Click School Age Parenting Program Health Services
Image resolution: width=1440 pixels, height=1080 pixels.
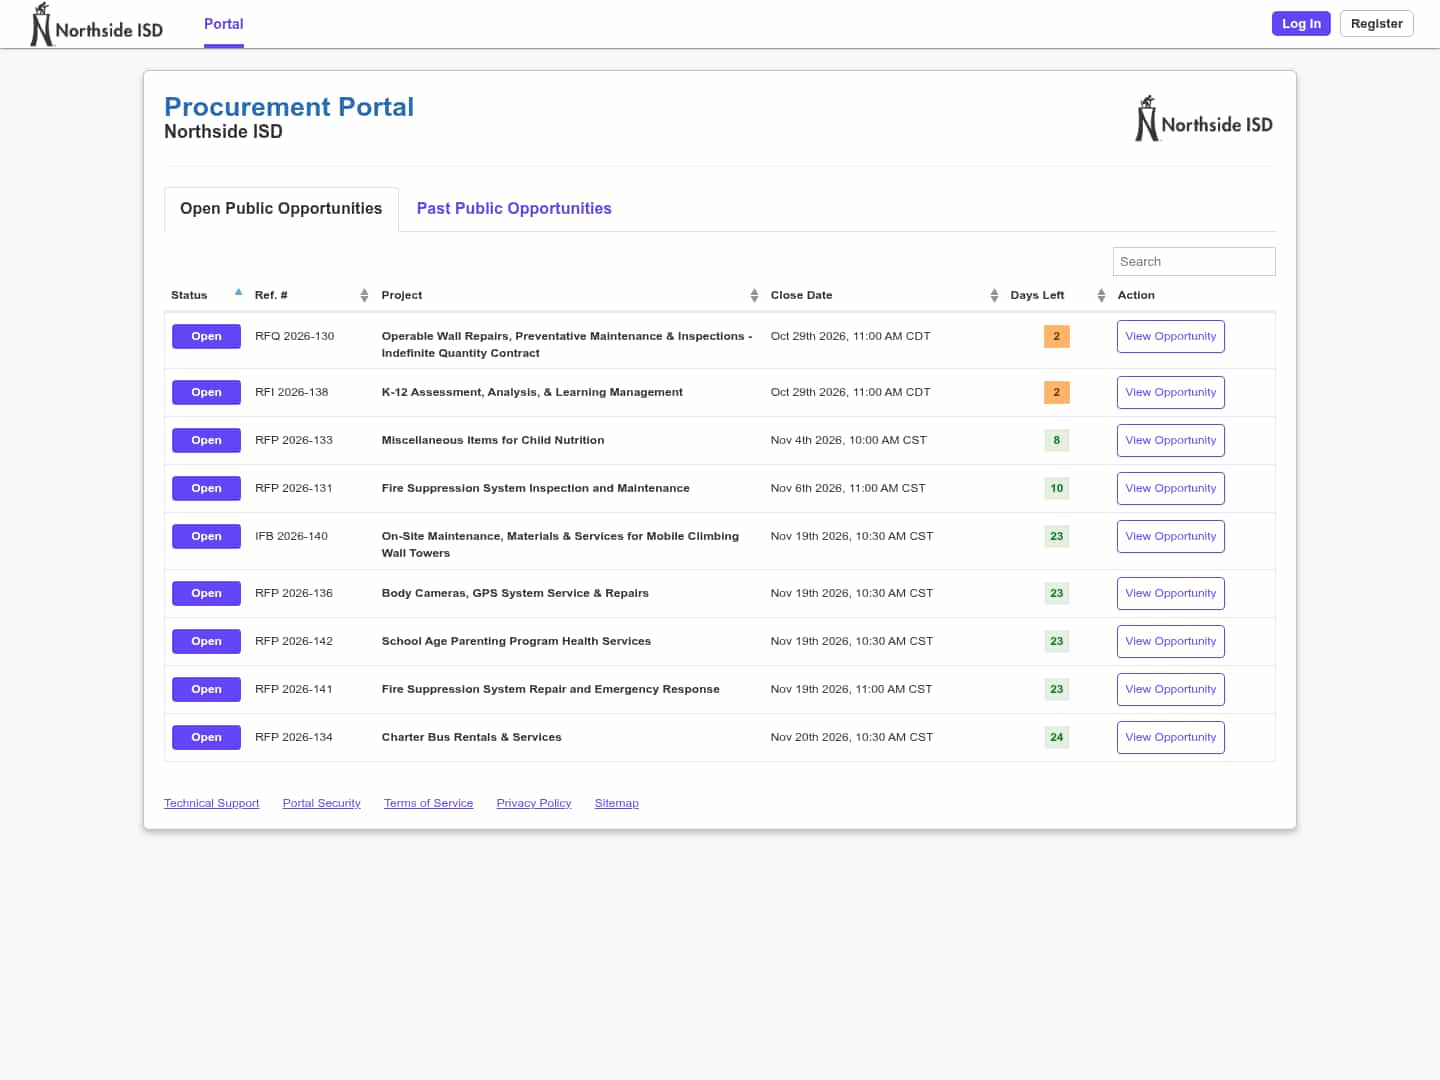(516, 641)
